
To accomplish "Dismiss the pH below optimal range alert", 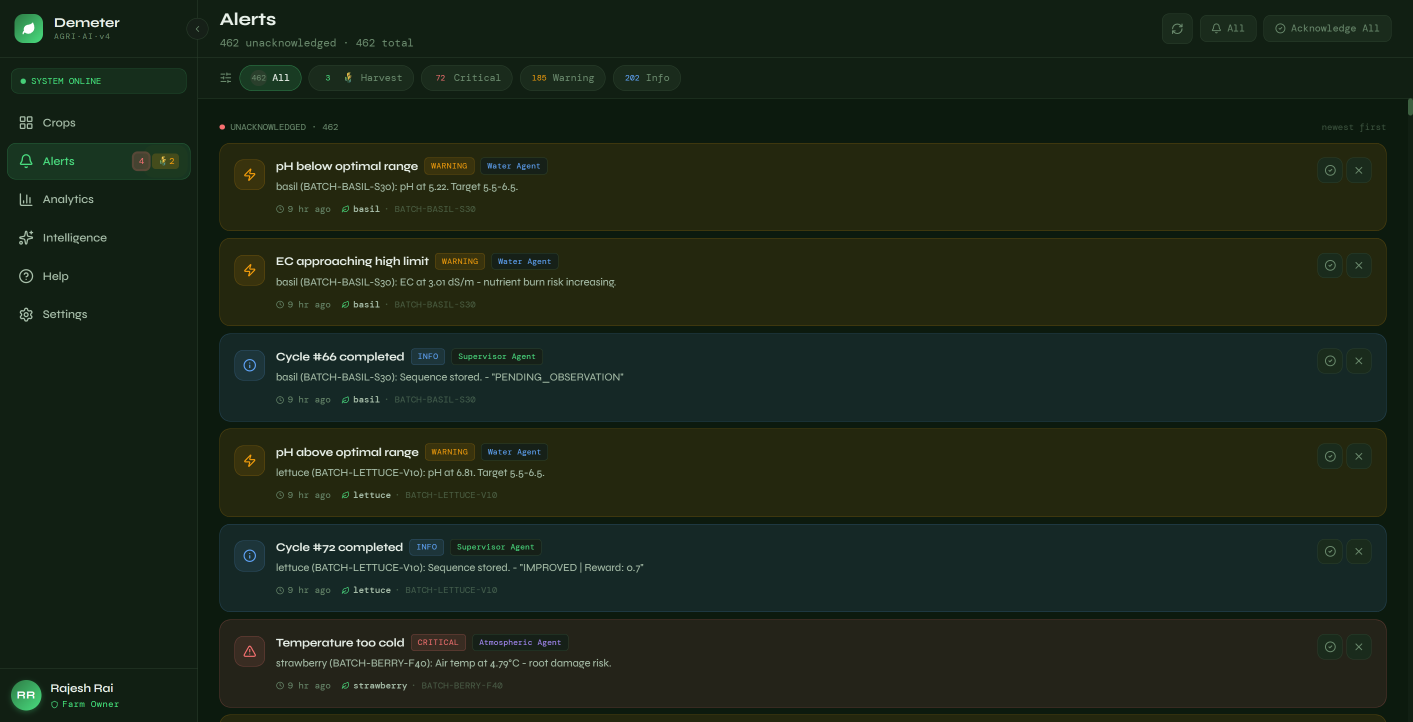I will [x=1358, y=170].
